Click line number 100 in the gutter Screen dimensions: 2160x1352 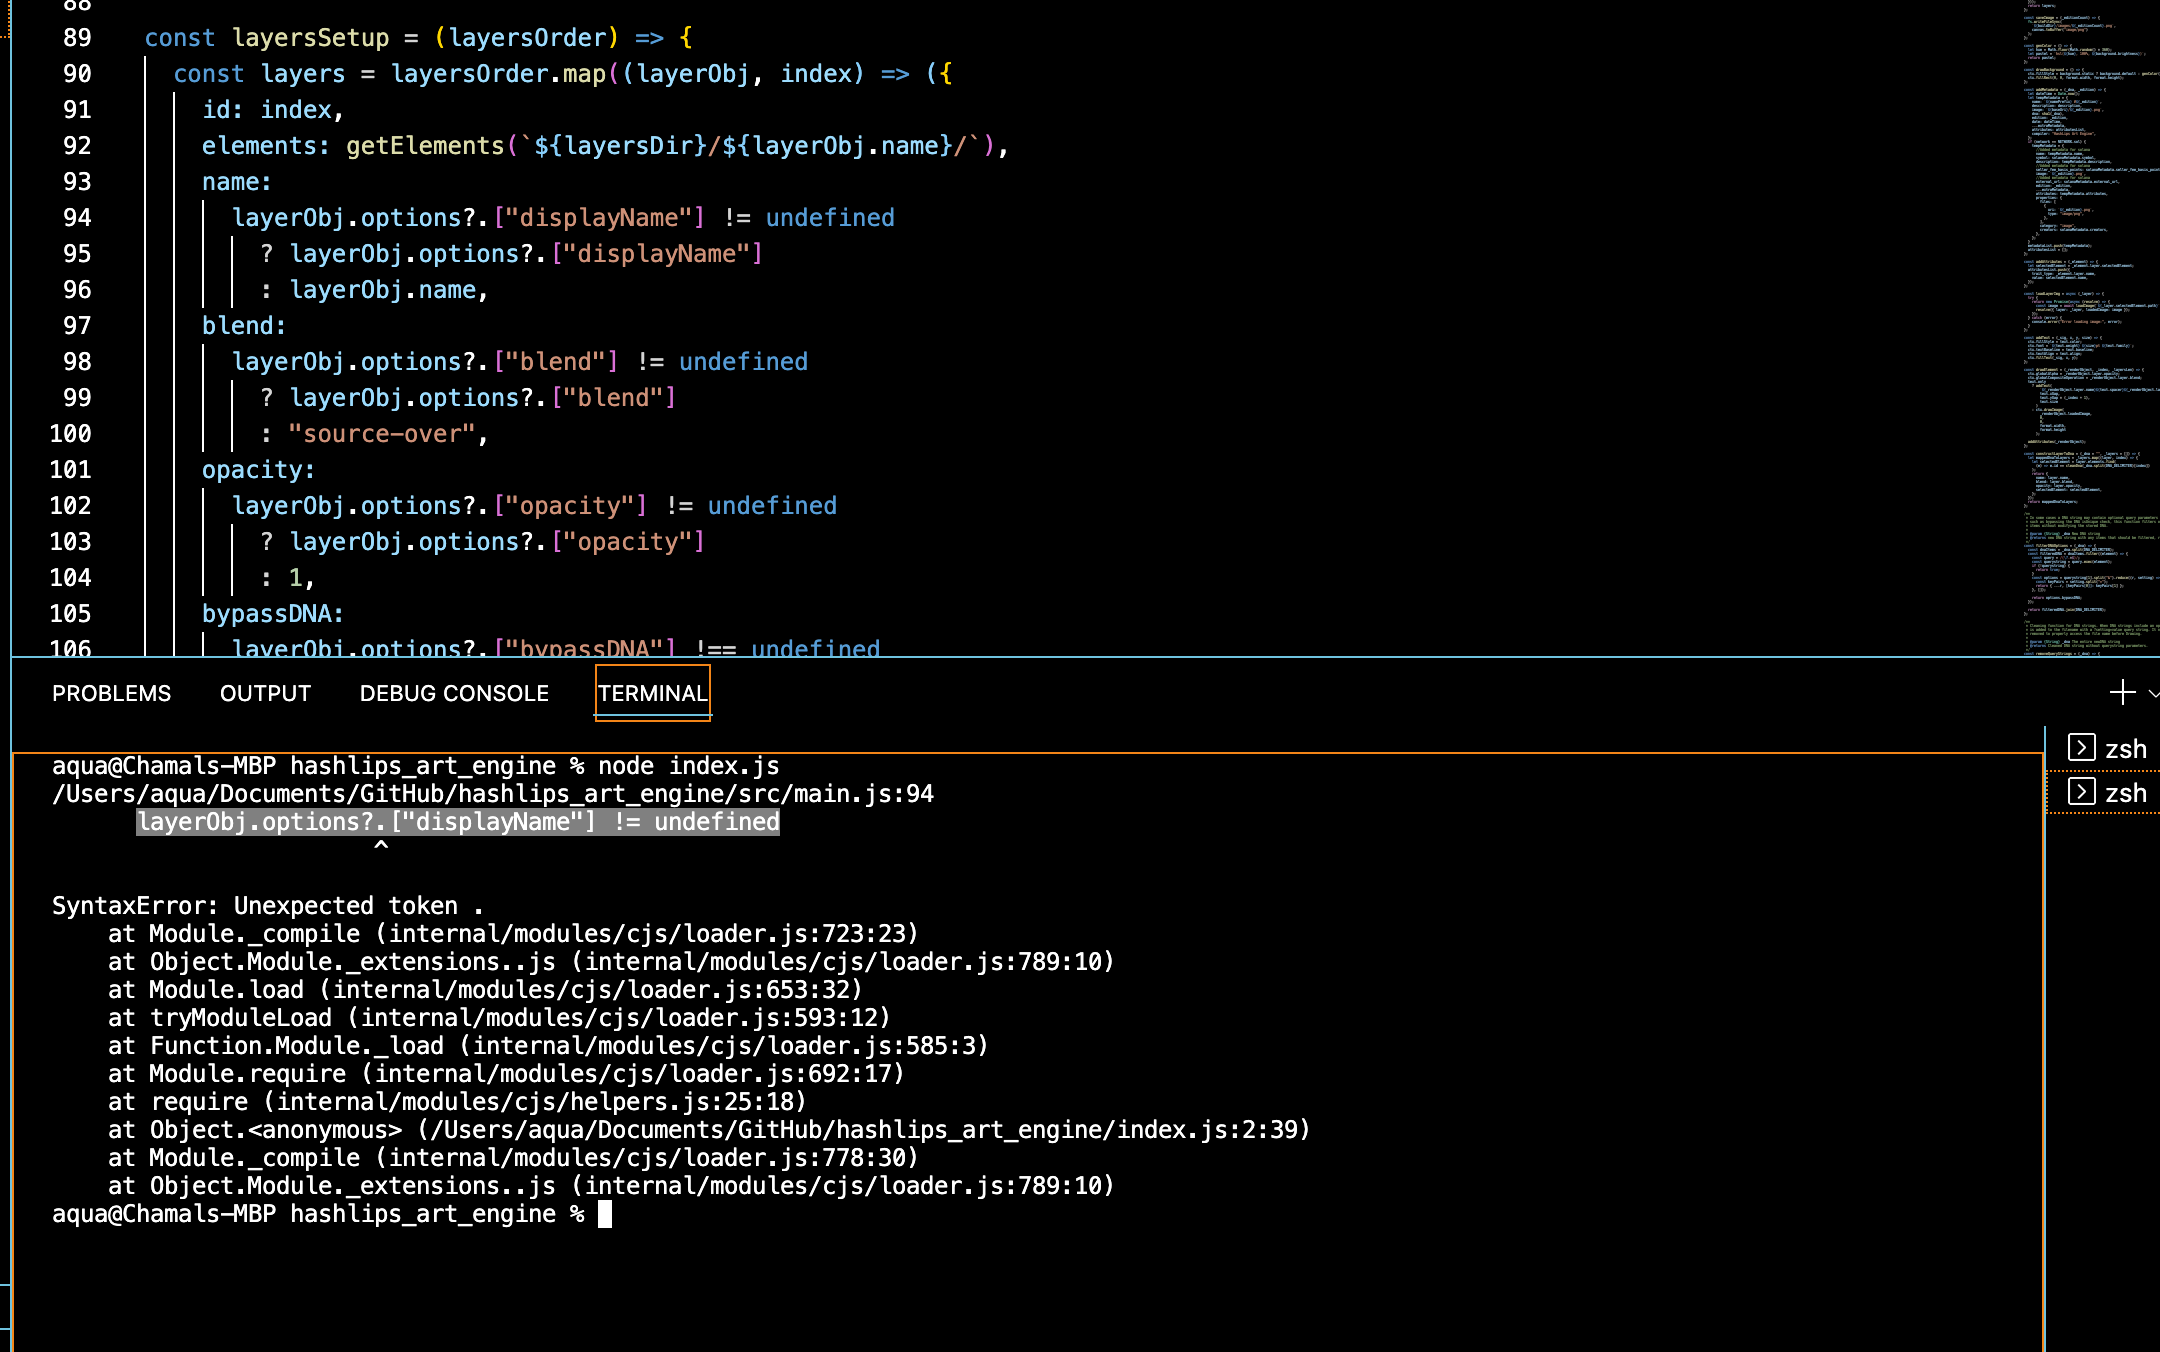point(70,434)
